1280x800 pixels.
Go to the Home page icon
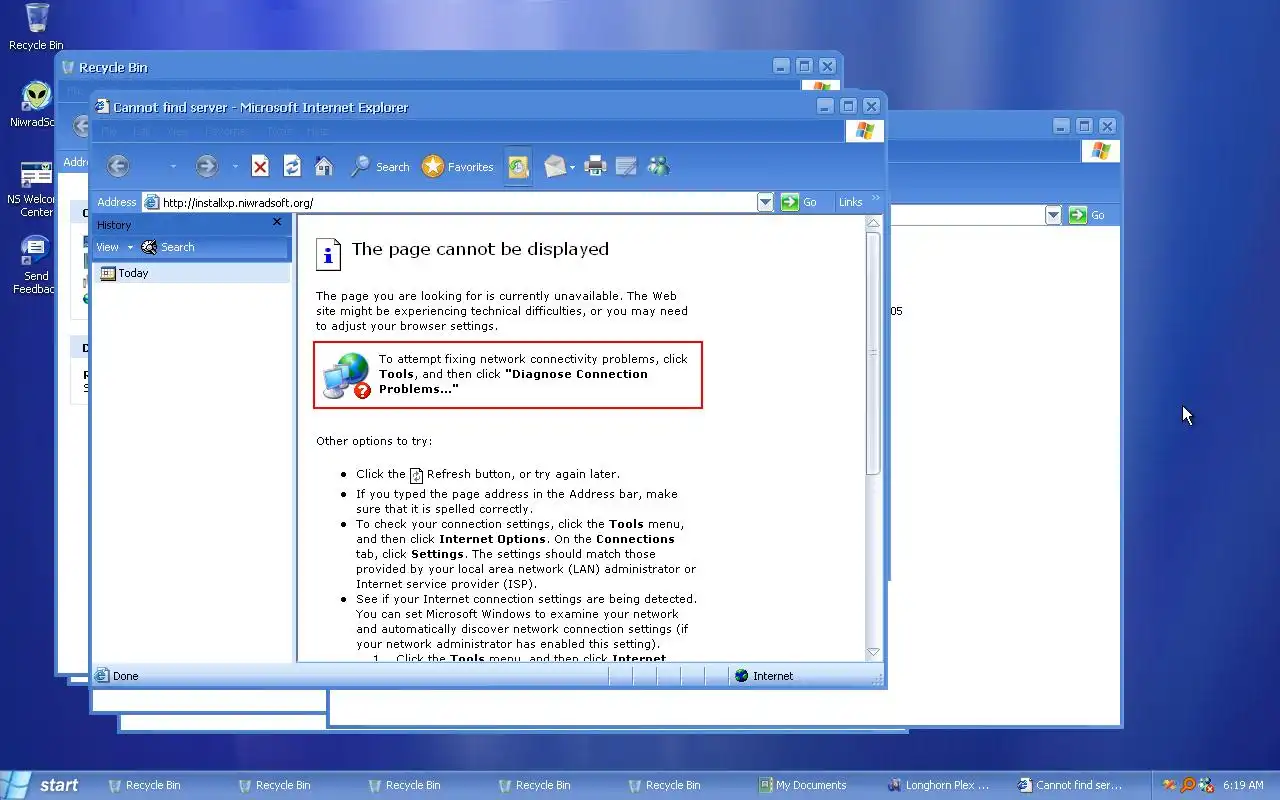click(x=324, y=167)
